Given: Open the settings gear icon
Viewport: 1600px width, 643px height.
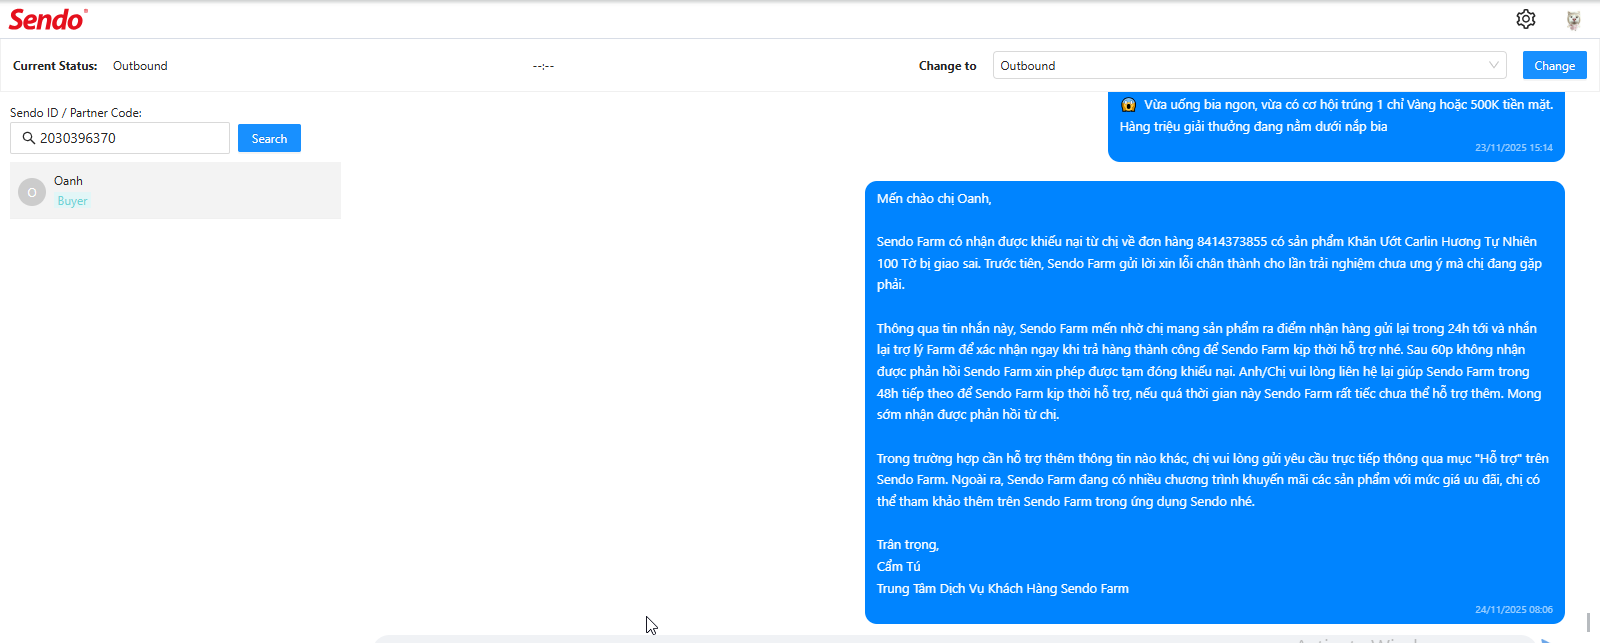Looking at the screenshot, I should 1525,19.
